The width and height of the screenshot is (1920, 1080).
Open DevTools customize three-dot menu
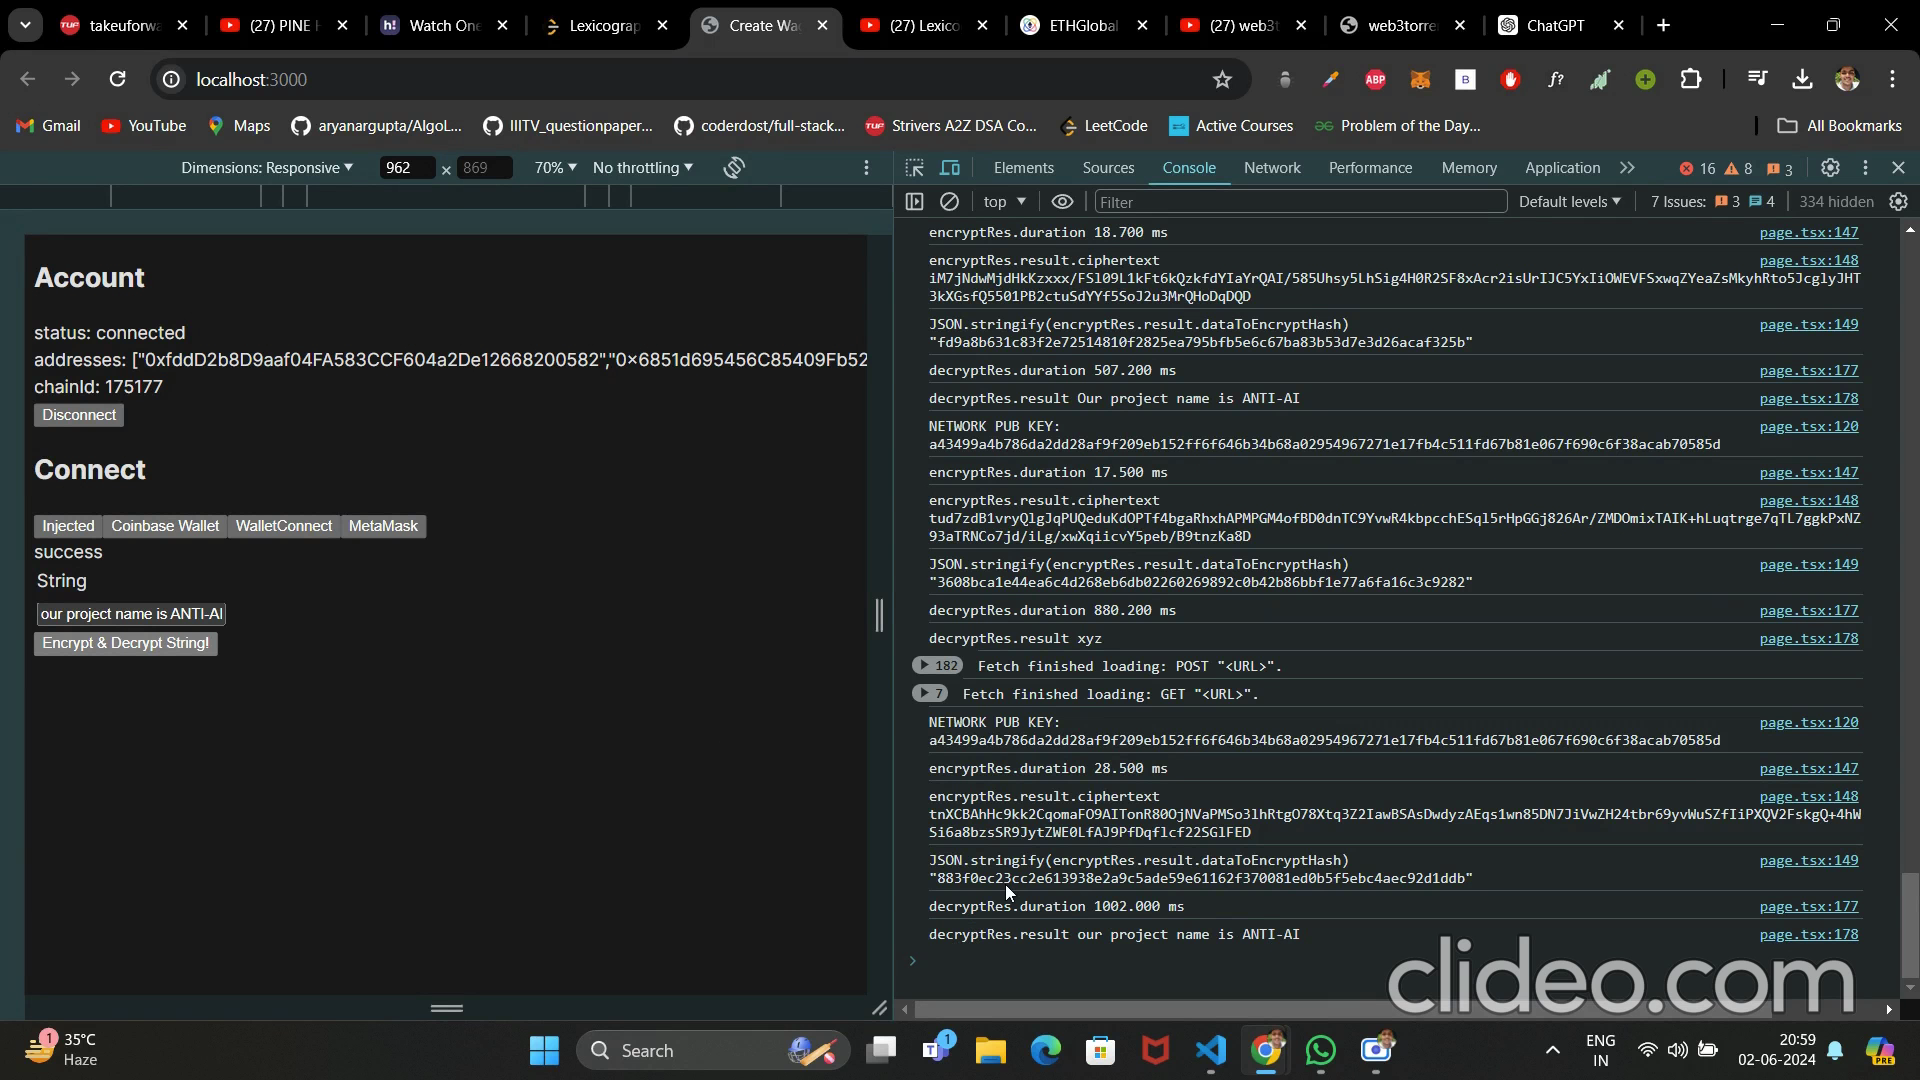coord(1864,168)
